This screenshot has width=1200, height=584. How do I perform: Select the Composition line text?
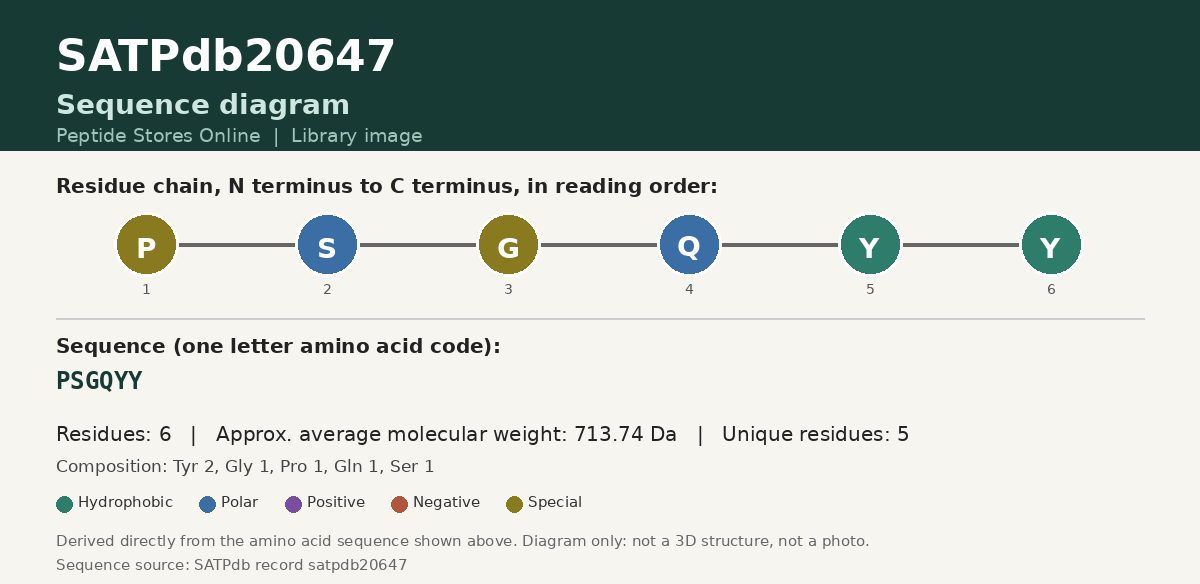pos(245,467)
